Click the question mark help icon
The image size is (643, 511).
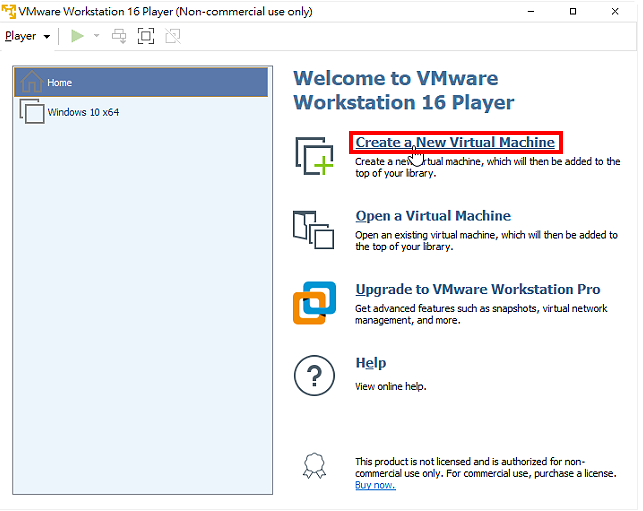tap(315, 376)
